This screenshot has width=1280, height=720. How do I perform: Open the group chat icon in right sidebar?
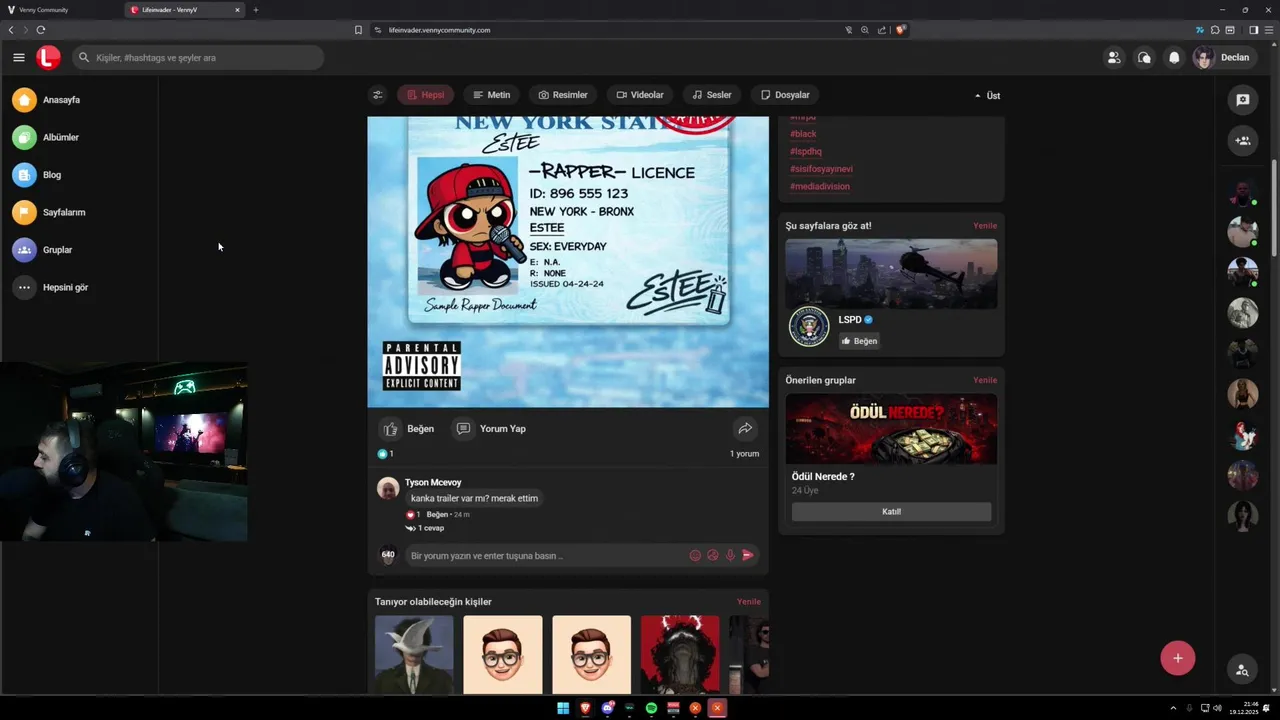(x=1243, y=141)
